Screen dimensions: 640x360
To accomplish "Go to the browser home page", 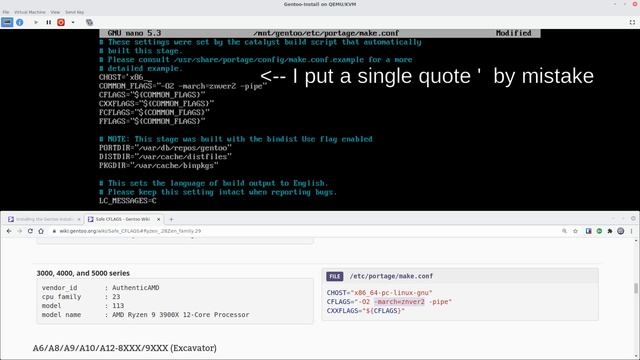I will click(41, 231).
